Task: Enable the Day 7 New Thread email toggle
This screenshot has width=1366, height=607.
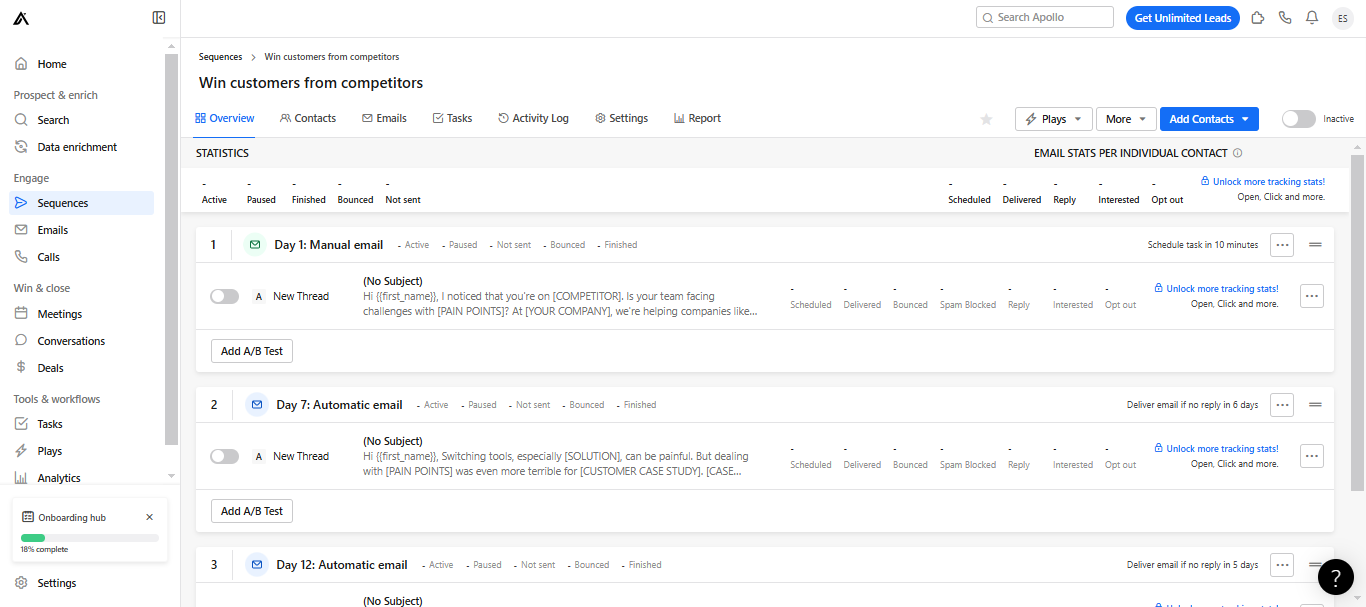Action: 225,456
